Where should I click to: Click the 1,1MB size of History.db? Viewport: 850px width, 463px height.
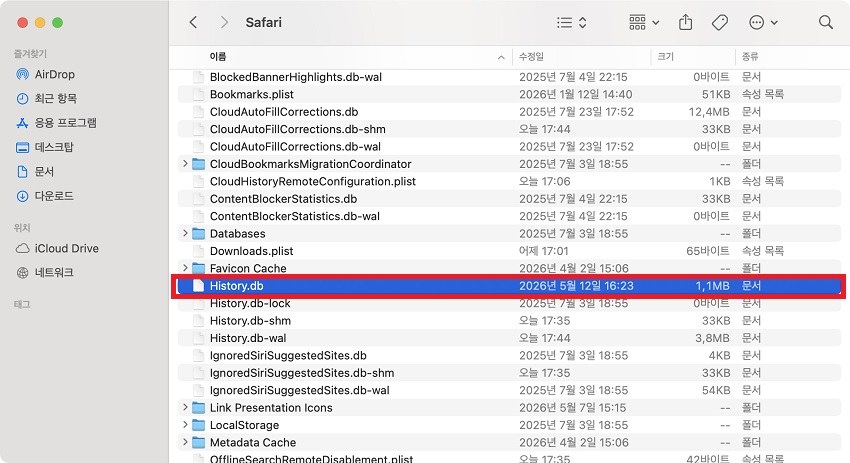(x=712, y=286)
